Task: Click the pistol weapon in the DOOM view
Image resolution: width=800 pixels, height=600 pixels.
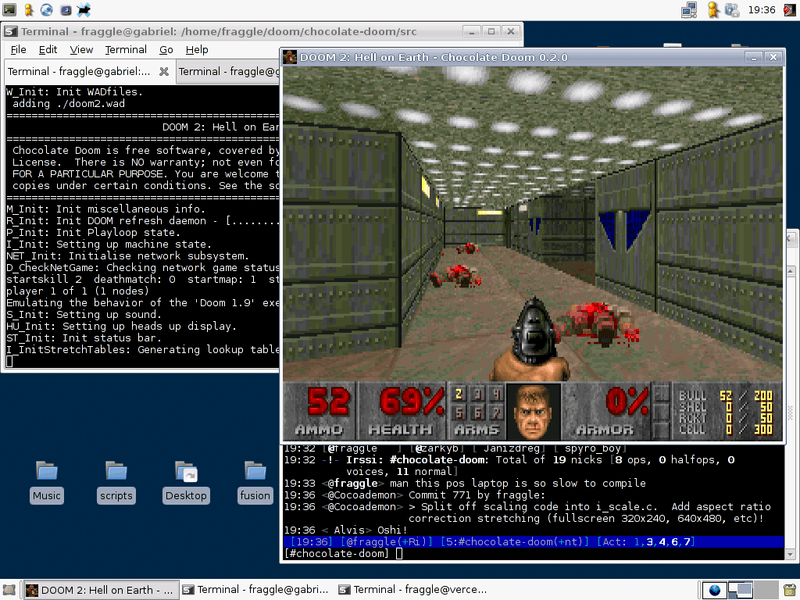Action: pyautogui.click(x=532, y=339)
